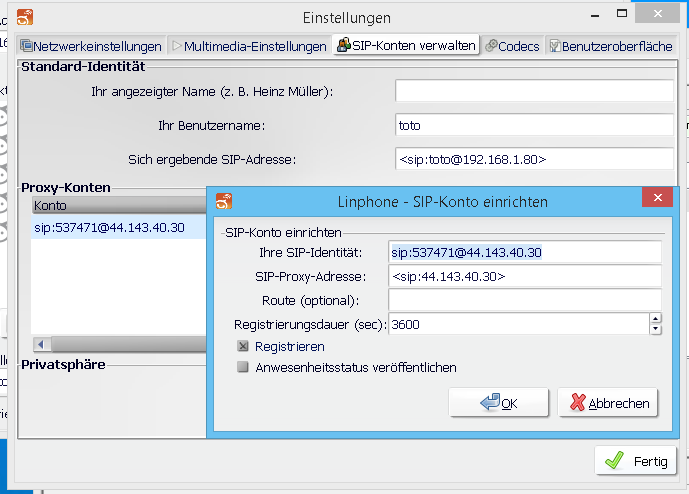Open the Codecs tab
Screen dimensions: 689x494
(x=512, y=46)
